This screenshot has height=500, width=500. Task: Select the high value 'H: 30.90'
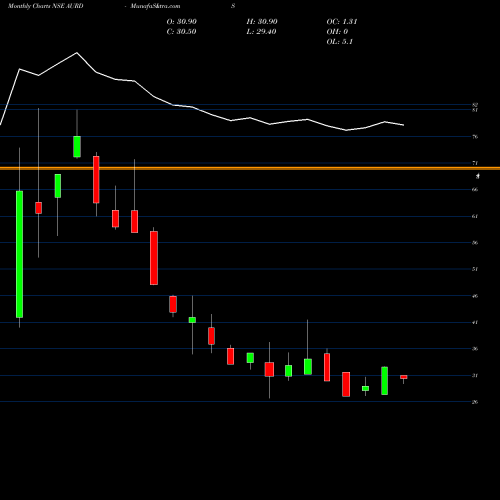262,21
